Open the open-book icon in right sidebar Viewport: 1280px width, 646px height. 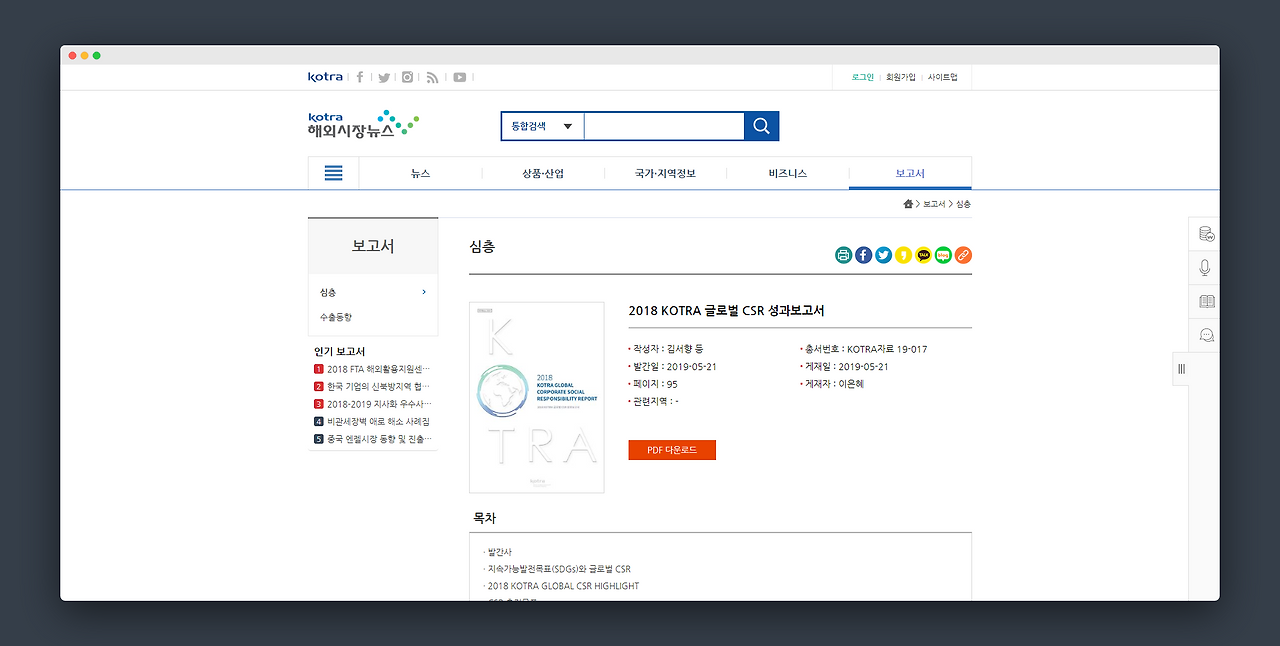pyautogui.click(x=1207, y=301)
